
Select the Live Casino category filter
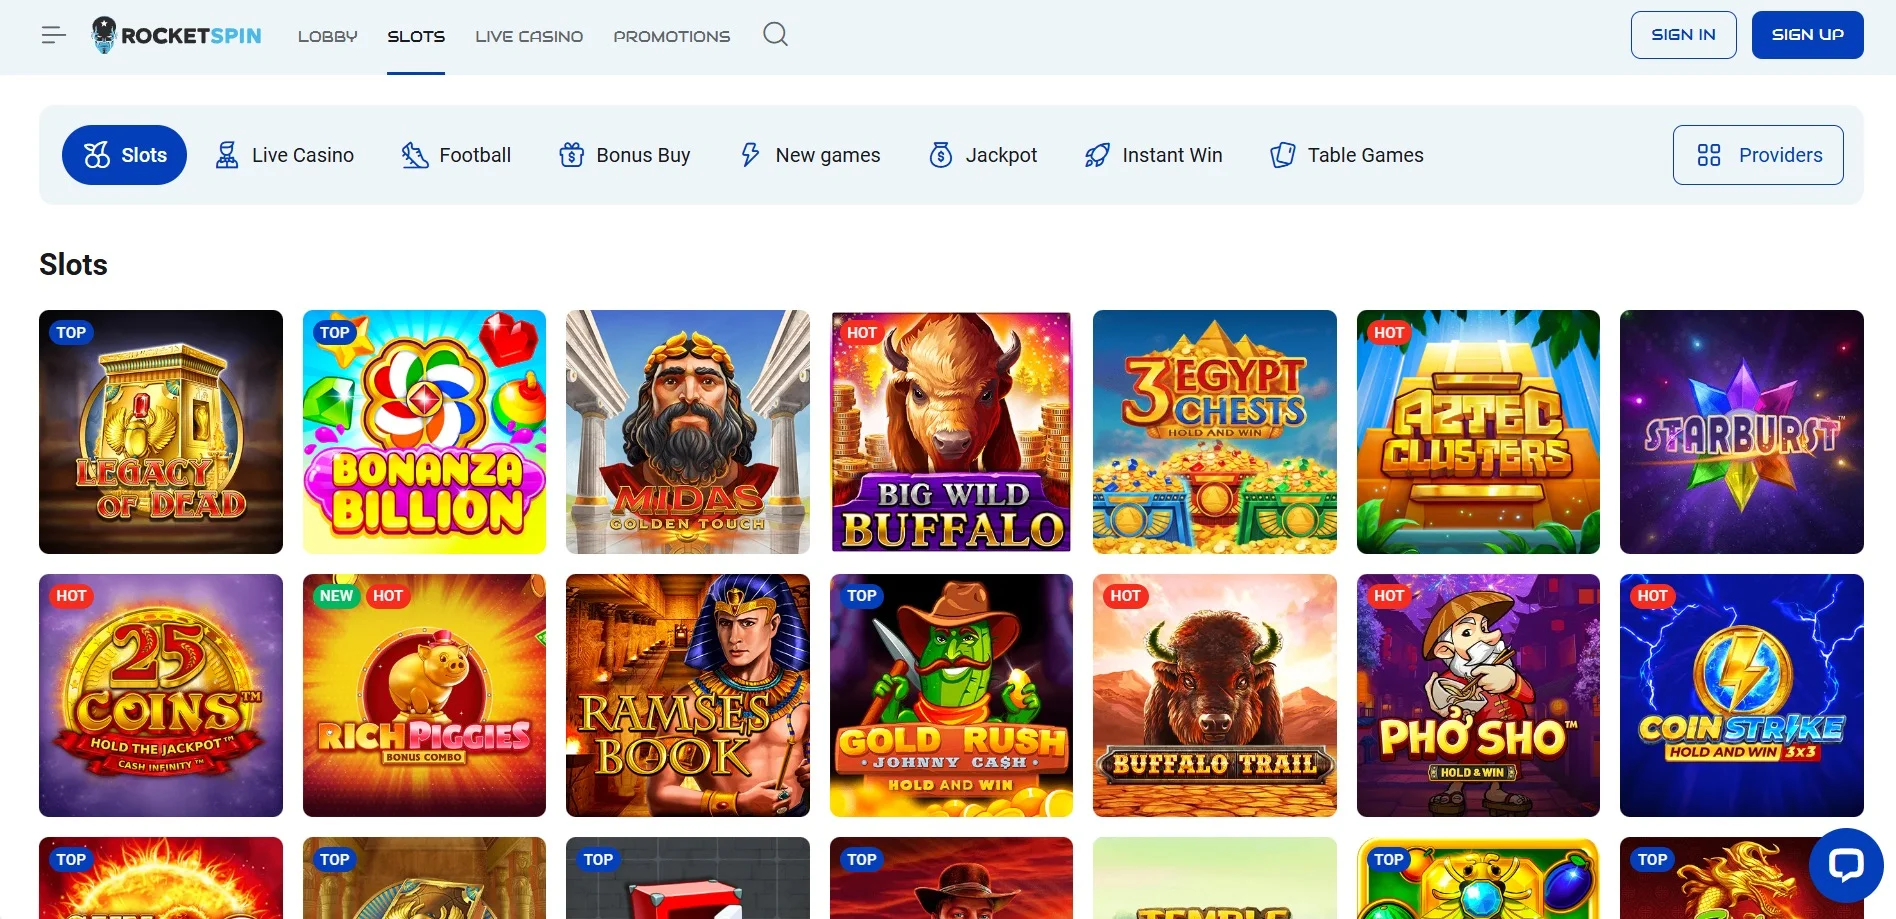click(285, 155)
